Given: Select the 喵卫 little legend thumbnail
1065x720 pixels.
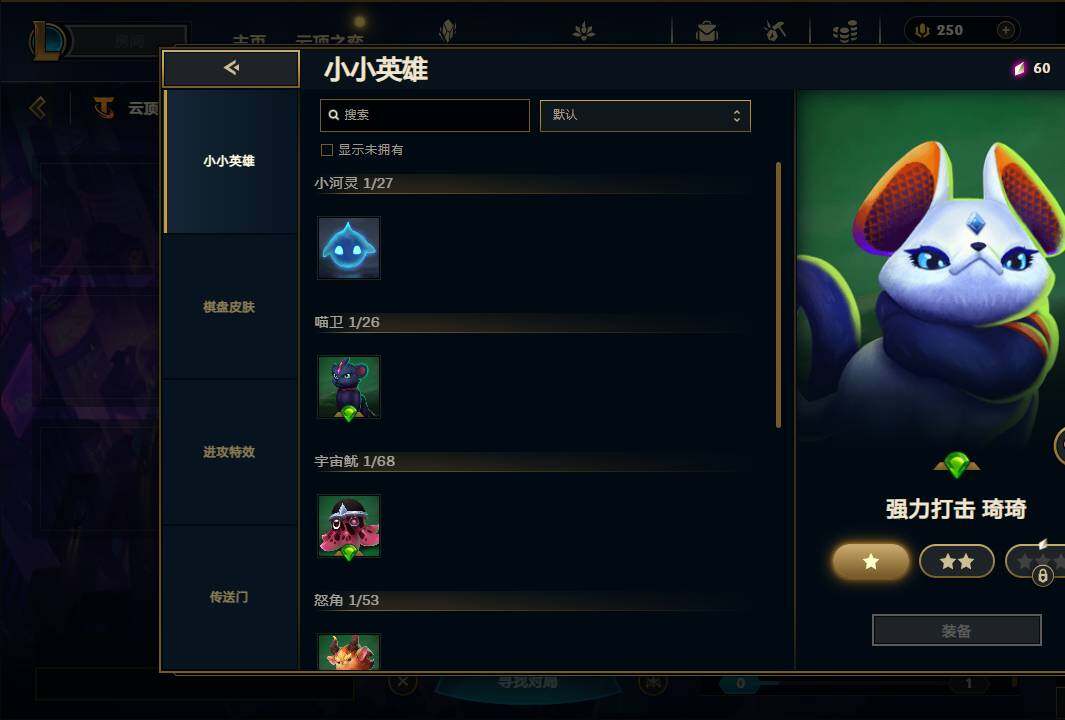Looking at the screenshot, I should click(349, 387).
